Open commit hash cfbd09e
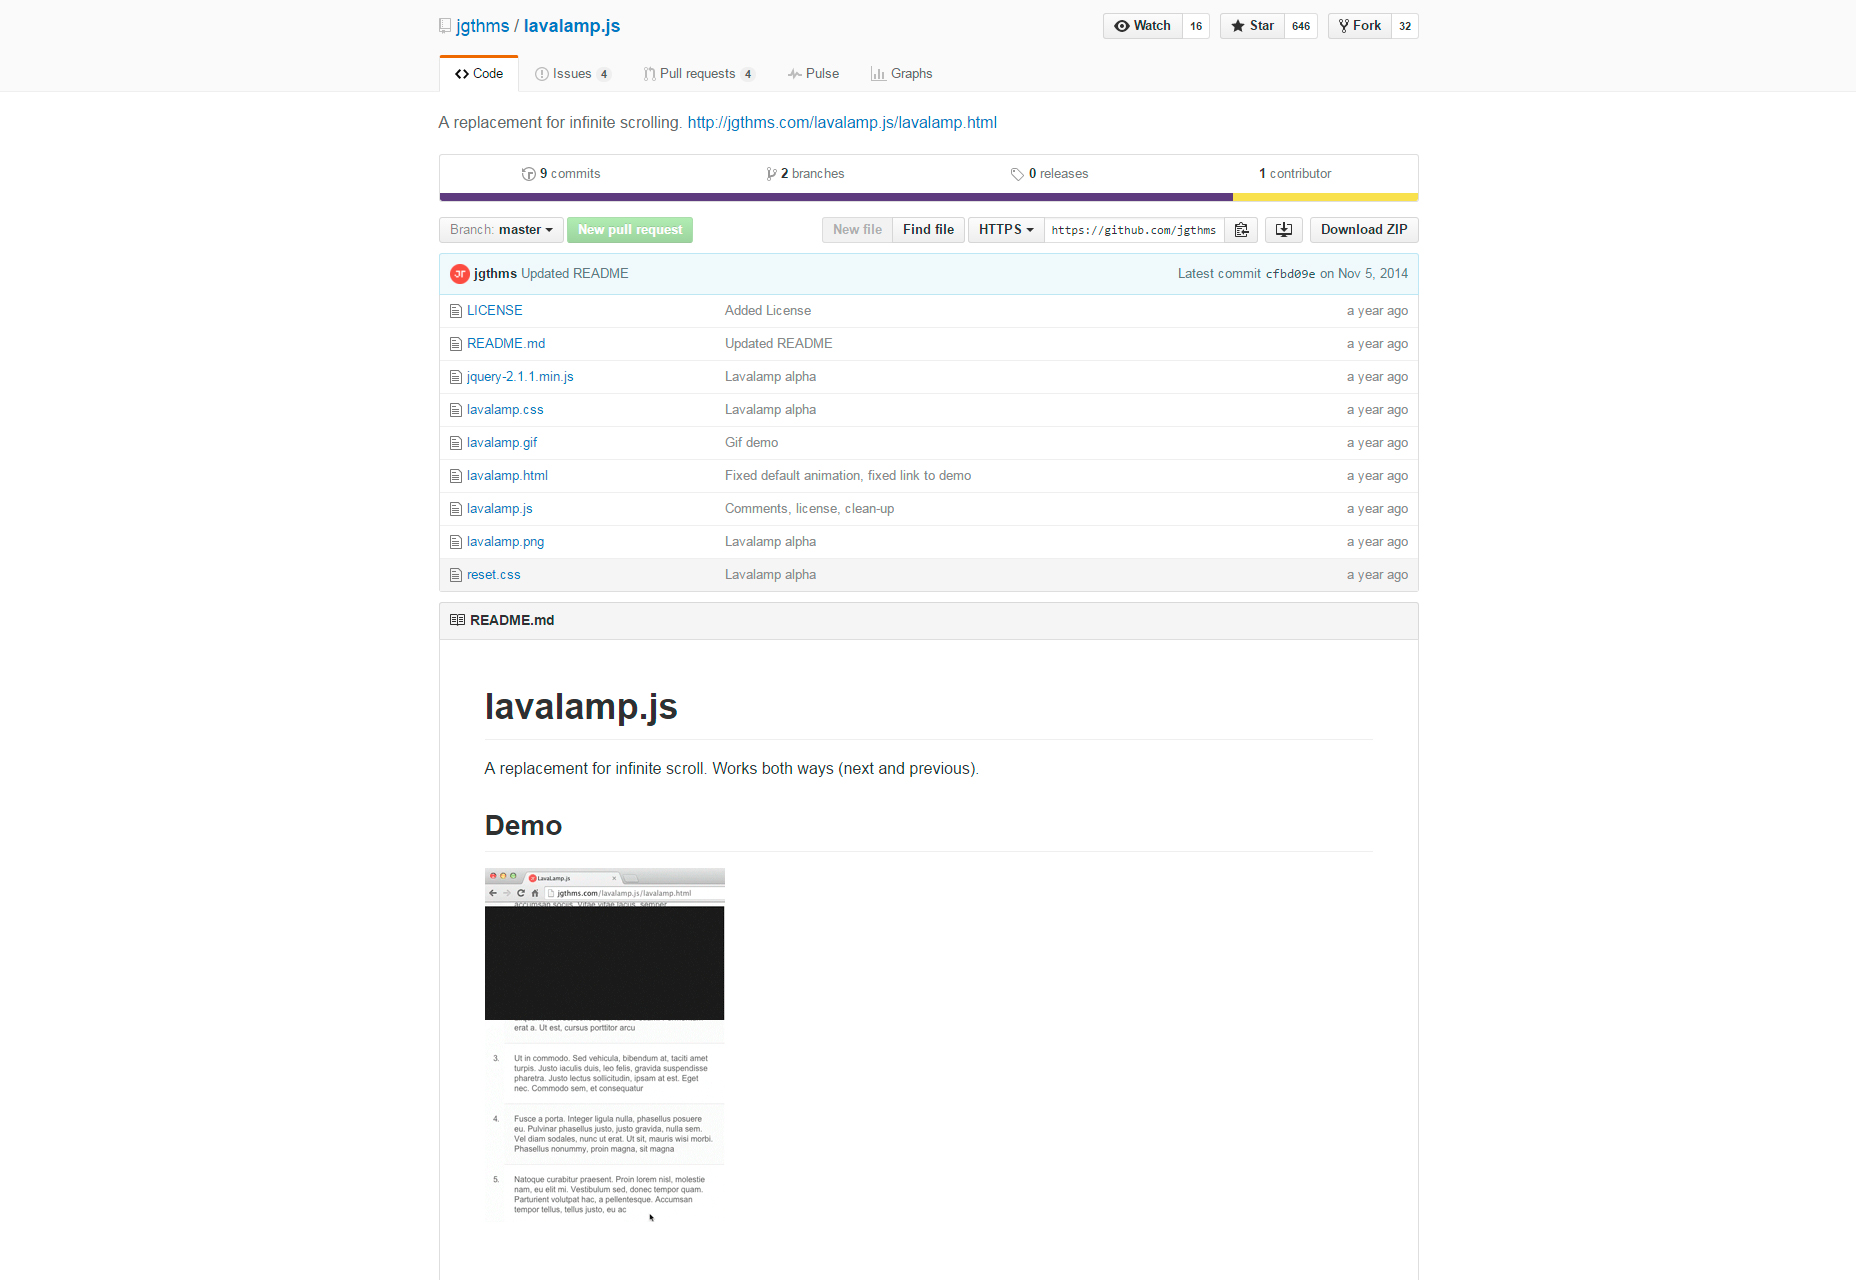The image size is (1856, 1280). (1290, 274)
